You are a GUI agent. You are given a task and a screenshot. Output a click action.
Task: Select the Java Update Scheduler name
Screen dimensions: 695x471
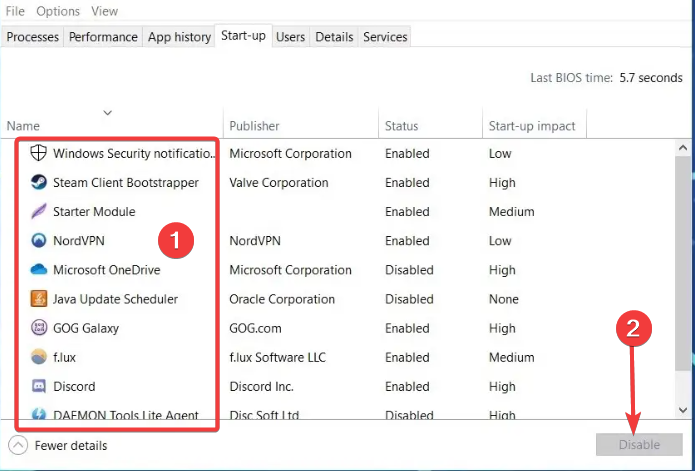point(115,299)
